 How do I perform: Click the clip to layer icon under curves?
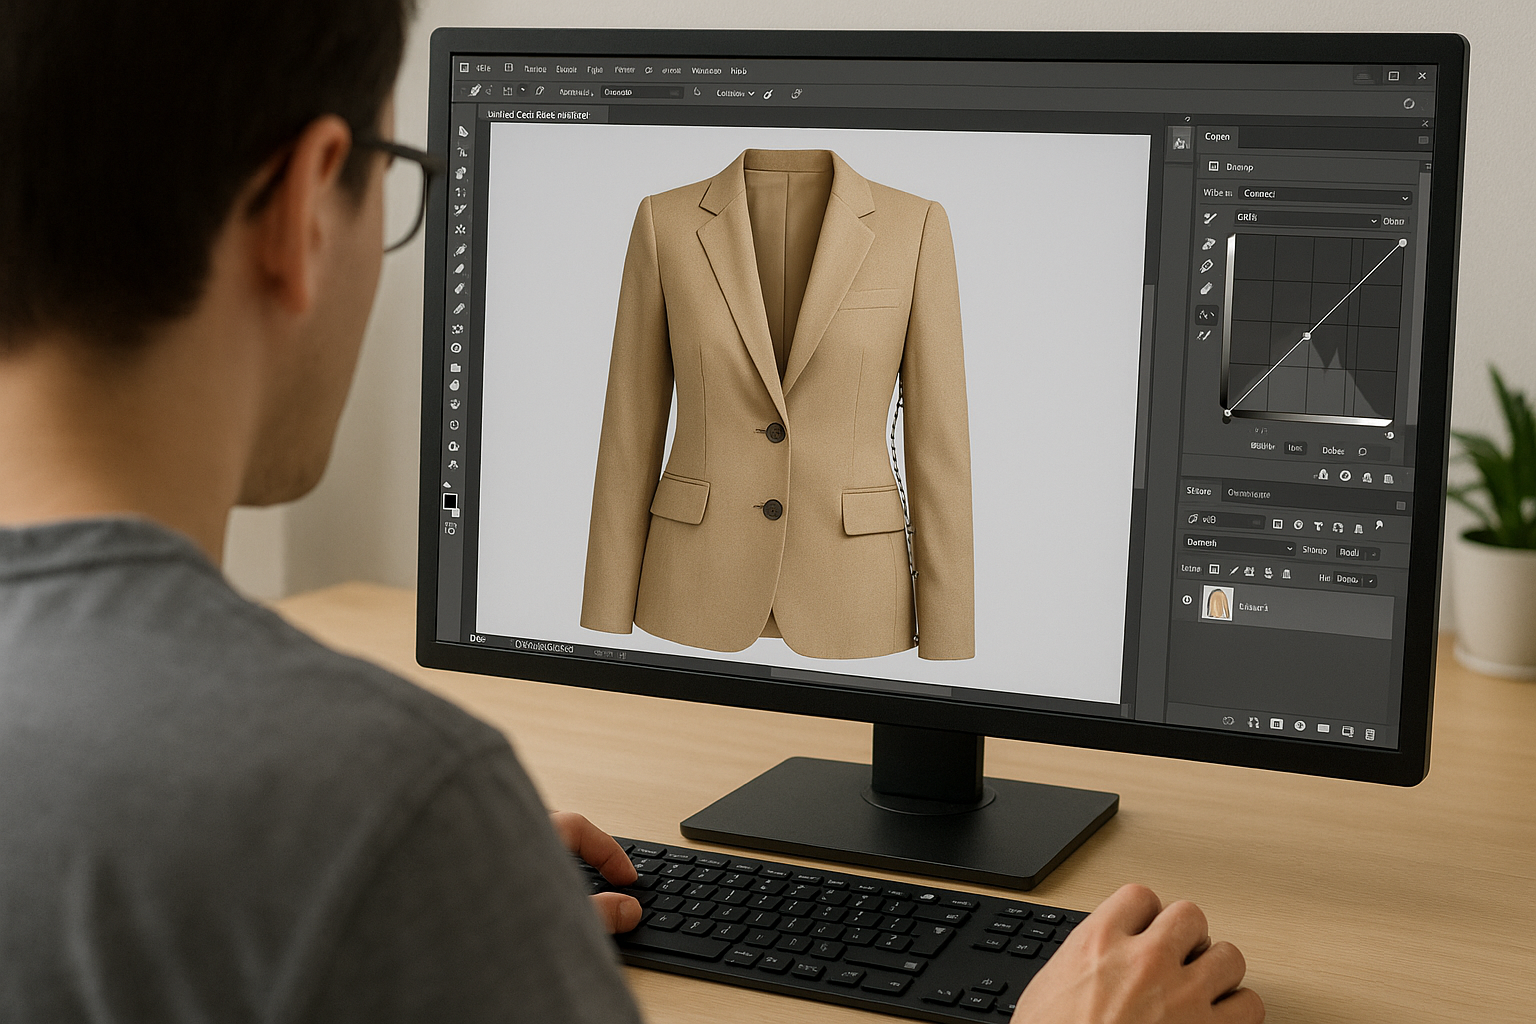pyautogui.click(x=1323, y=475)
